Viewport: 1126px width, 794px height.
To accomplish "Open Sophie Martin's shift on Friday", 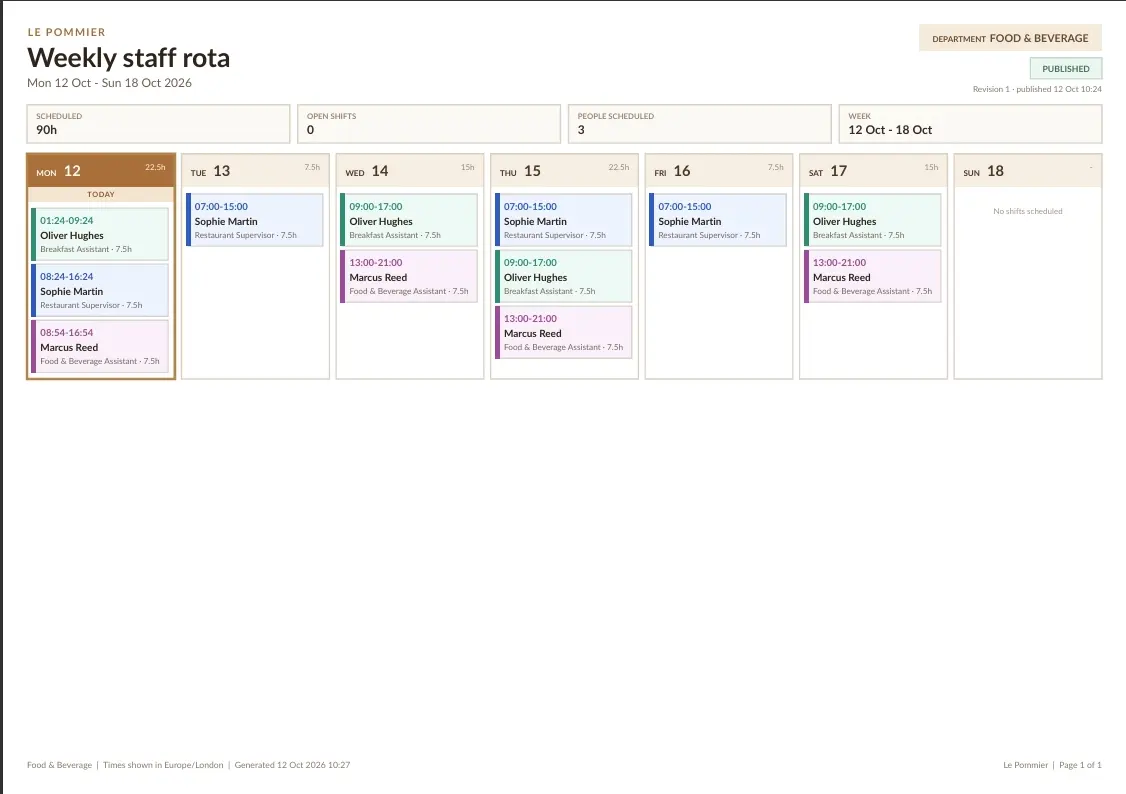I will [718, 220].
